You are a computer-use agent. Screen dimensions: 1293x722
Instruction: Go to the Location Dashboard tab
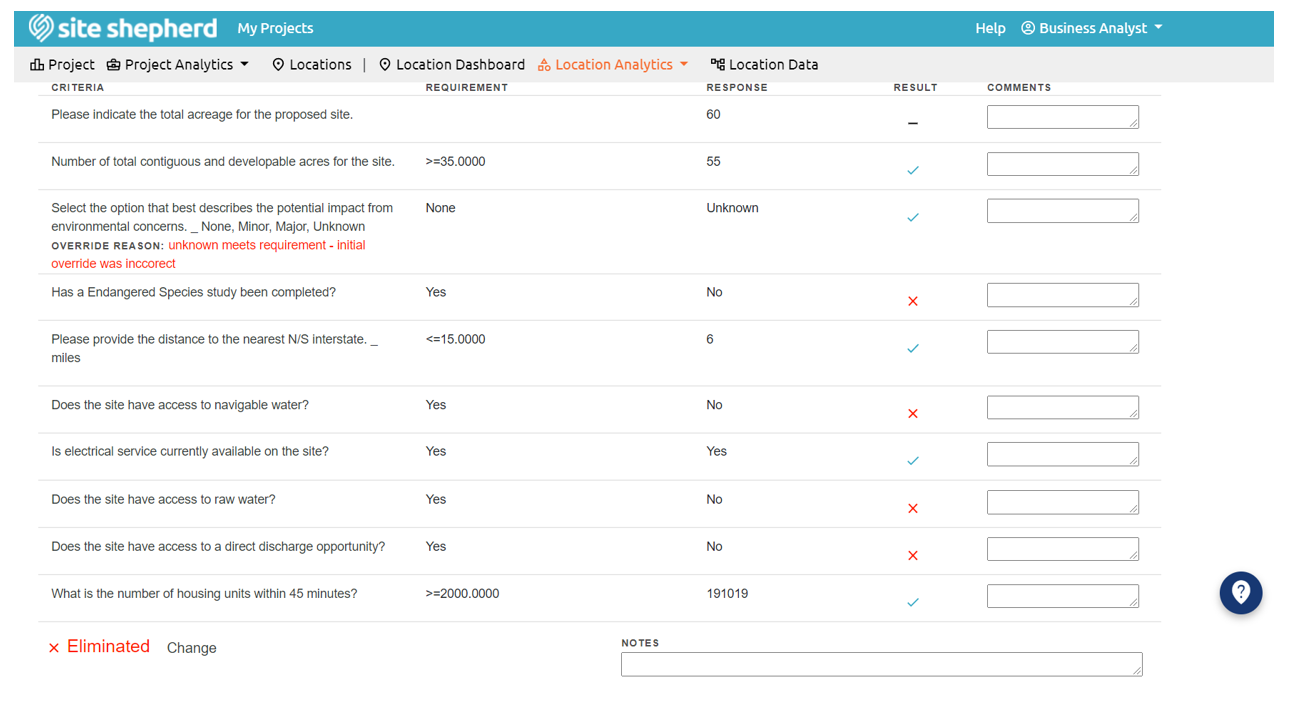(x=451, y=64)
